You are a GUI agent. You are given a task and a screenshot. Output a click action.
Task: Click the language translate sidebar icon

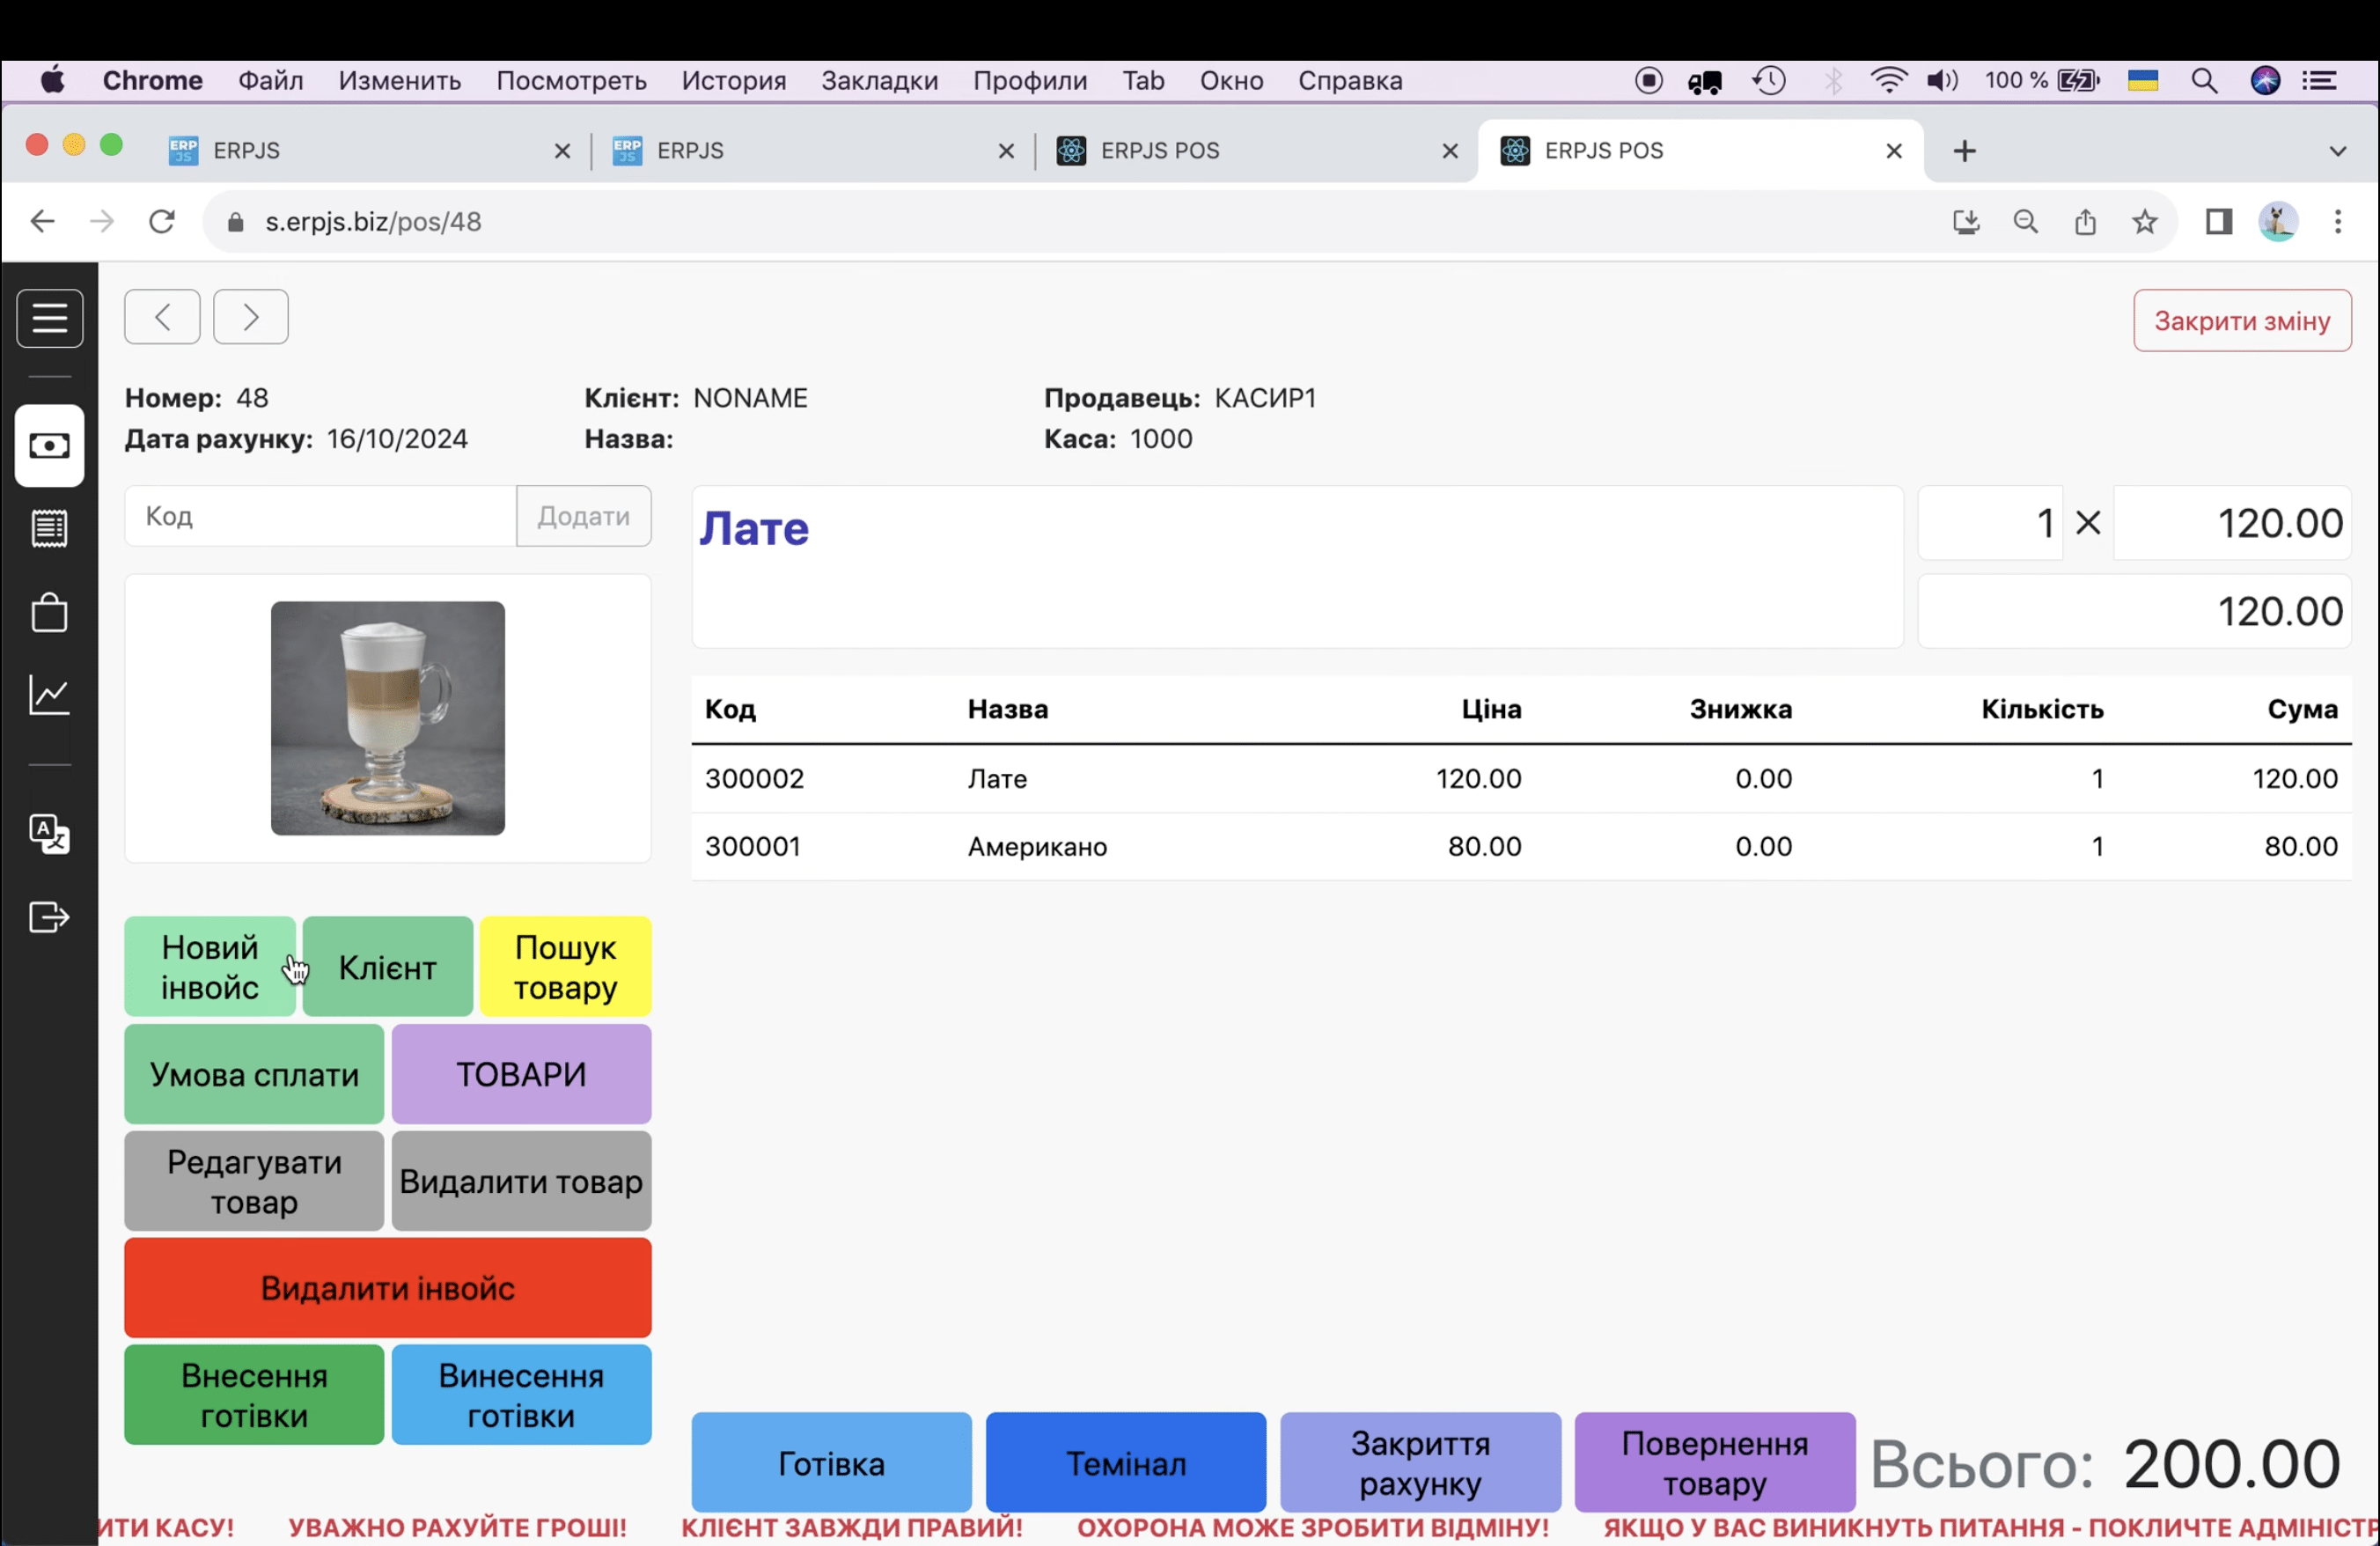tap(49, 834)
